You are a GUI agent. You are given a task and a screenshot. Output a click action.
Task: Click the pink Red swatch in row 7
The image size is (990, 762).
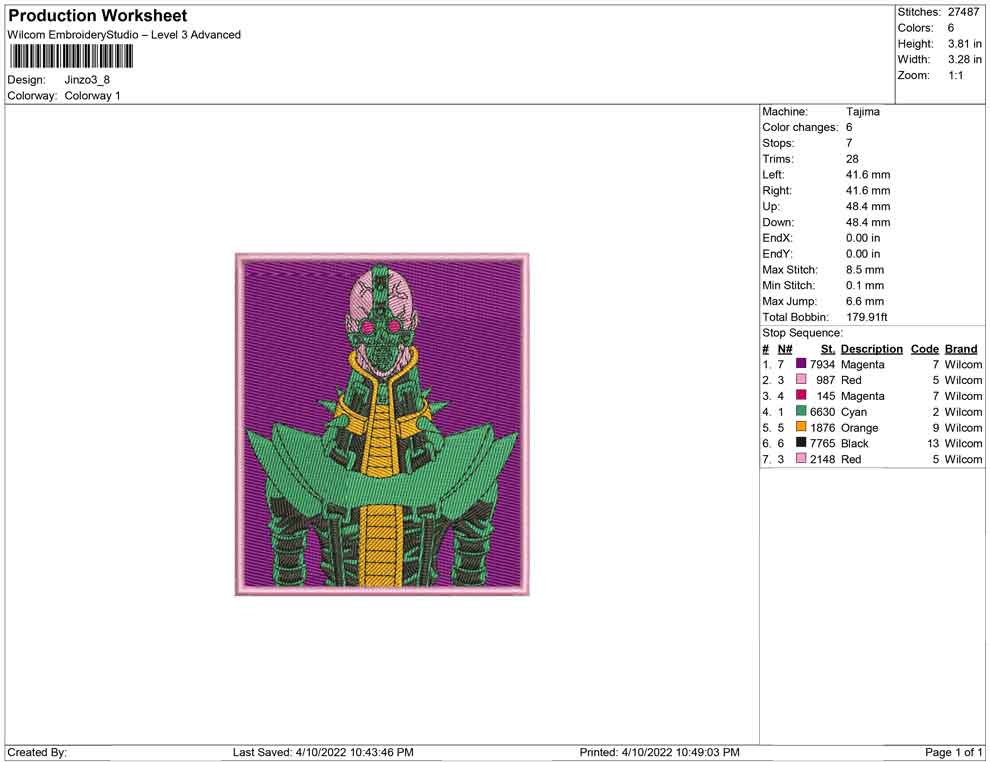click(x=801, y=458)
